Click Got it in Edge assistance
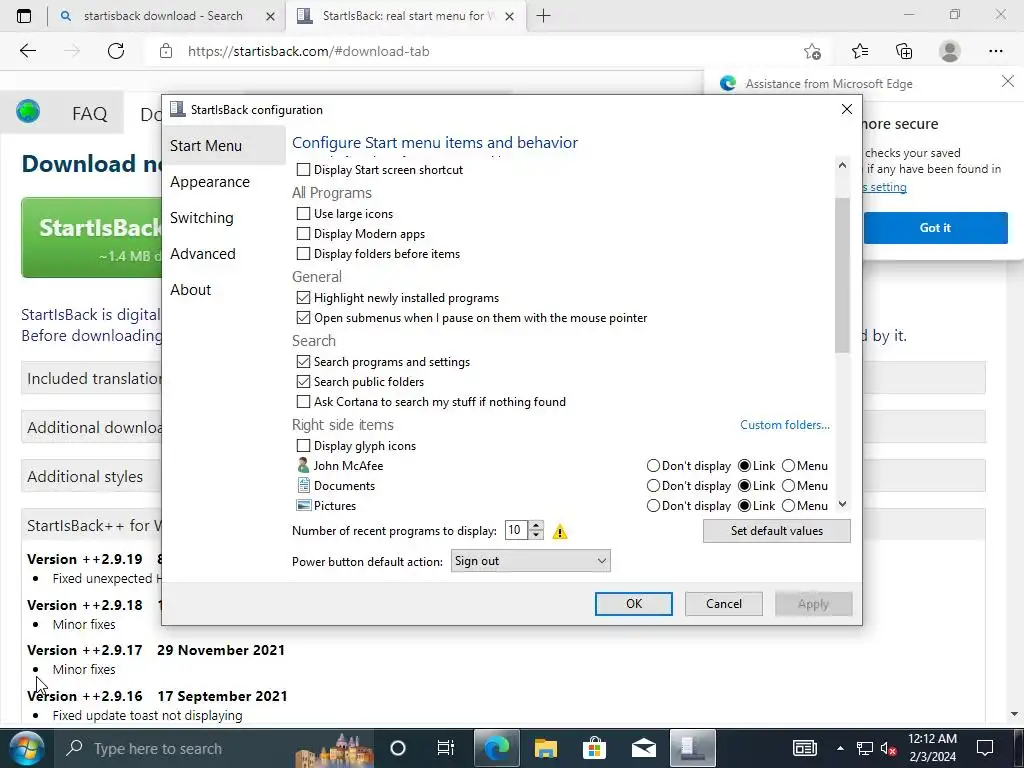The image size is (1024, 768). click(935, 228)
